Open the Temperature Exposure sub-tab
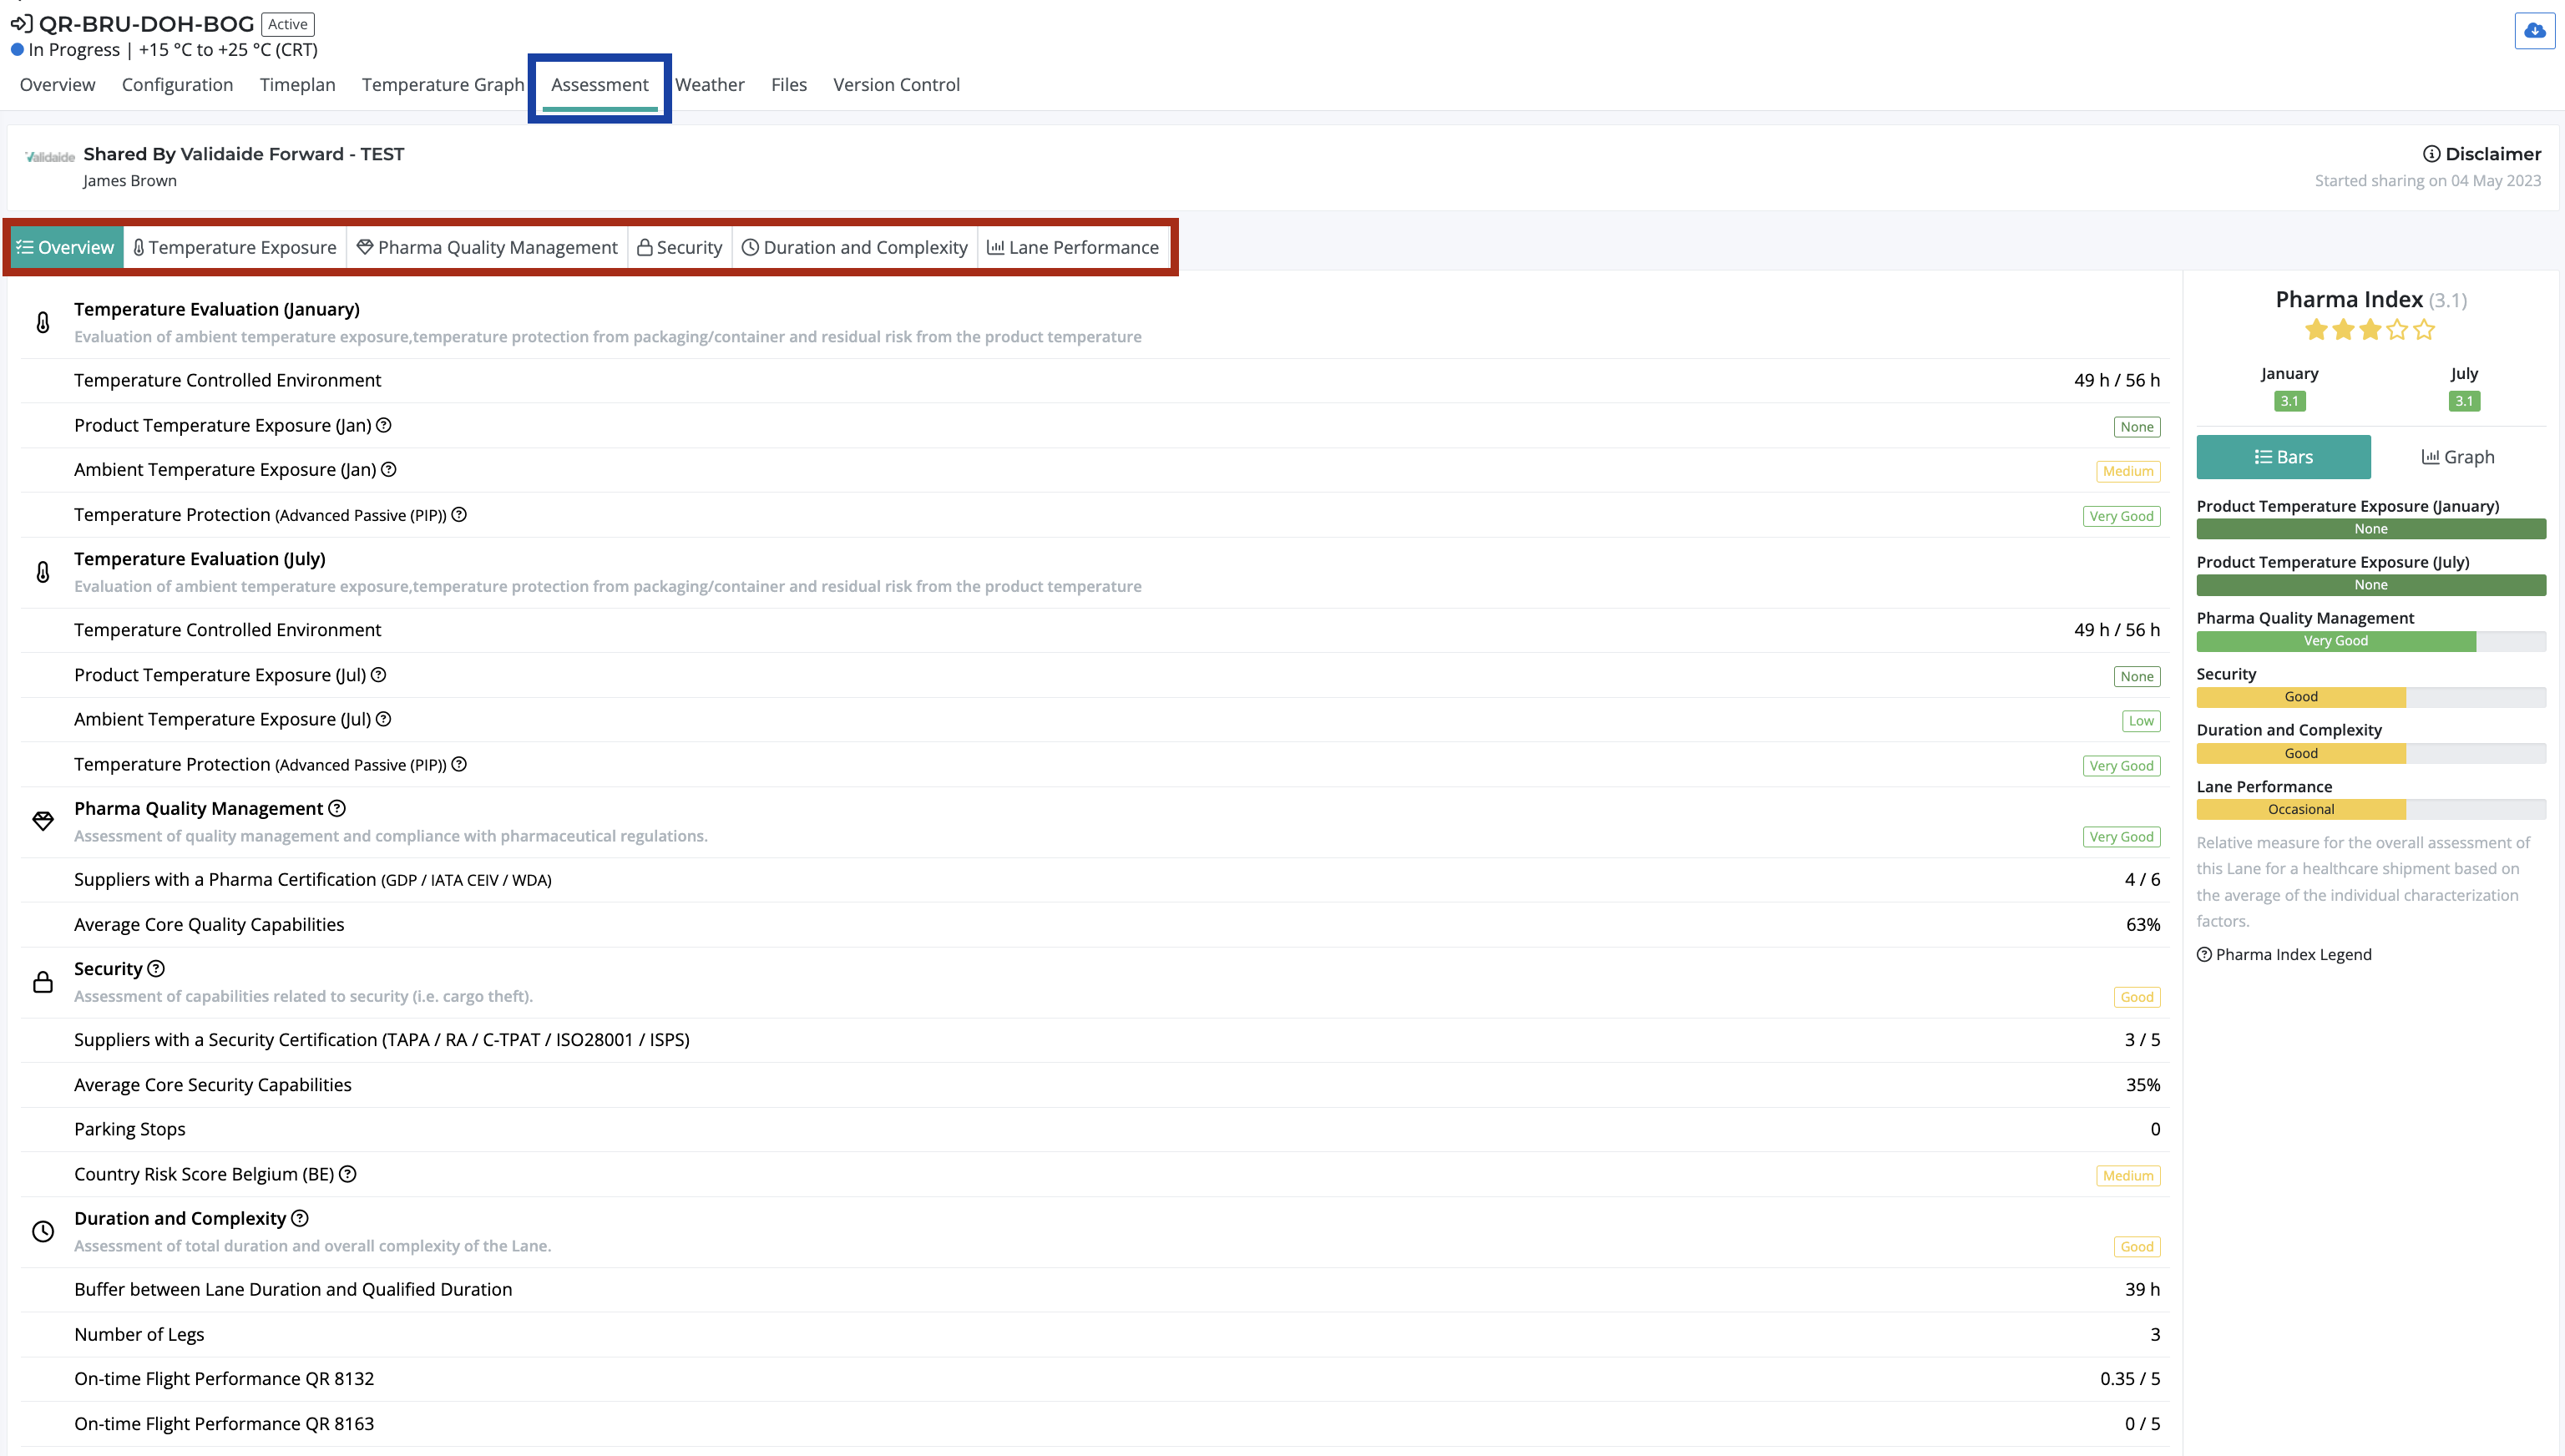Image resolution: width=2565 pixels, height=1456 pixels. pyautogui.click(x=235, y=247)
